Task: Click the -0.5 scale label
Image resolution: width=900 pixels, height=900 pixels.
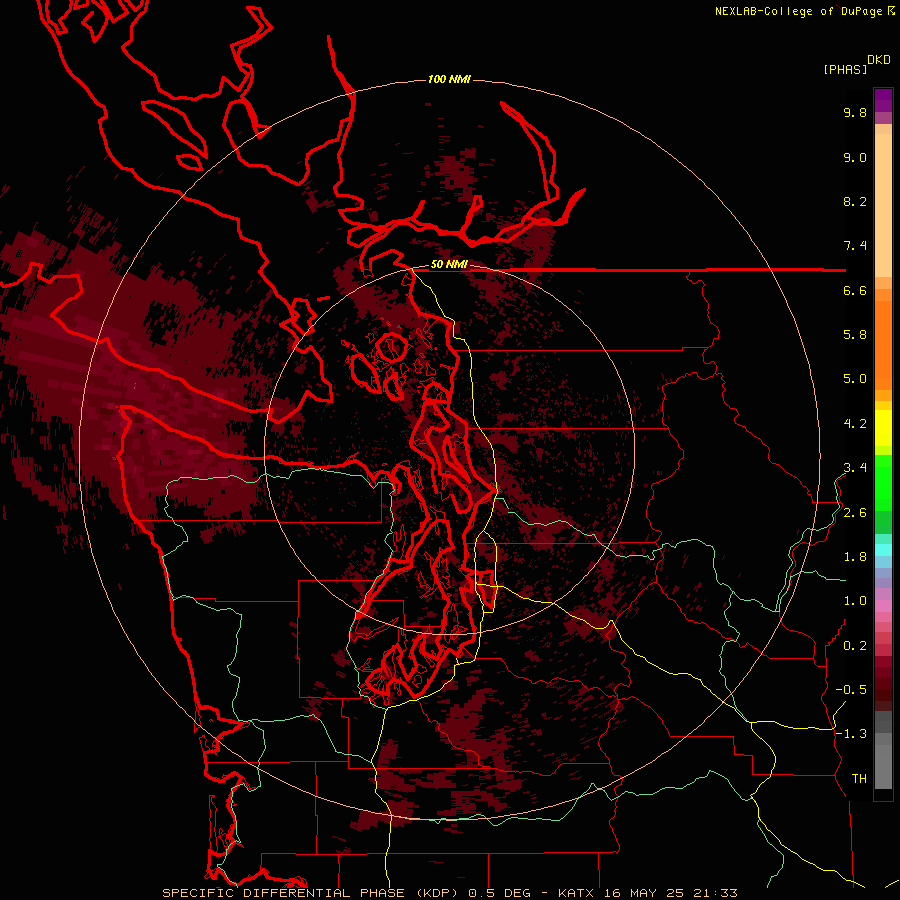Action: 851,690
